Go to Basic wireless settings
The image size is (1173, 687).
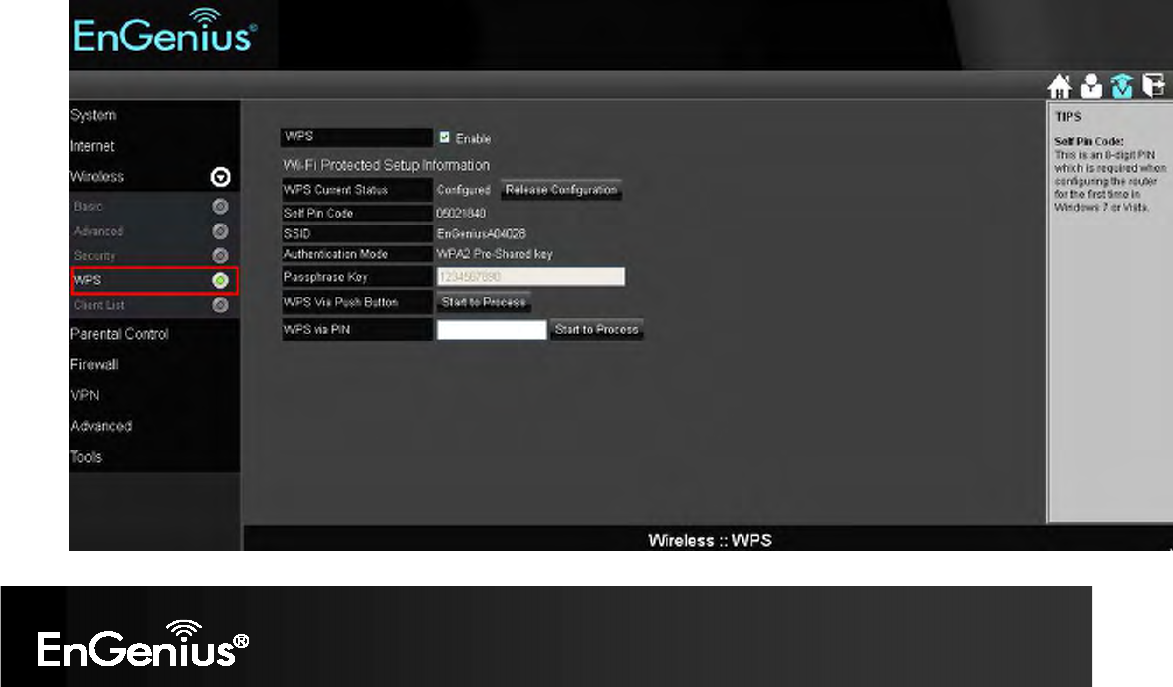(x=88, y=207)
